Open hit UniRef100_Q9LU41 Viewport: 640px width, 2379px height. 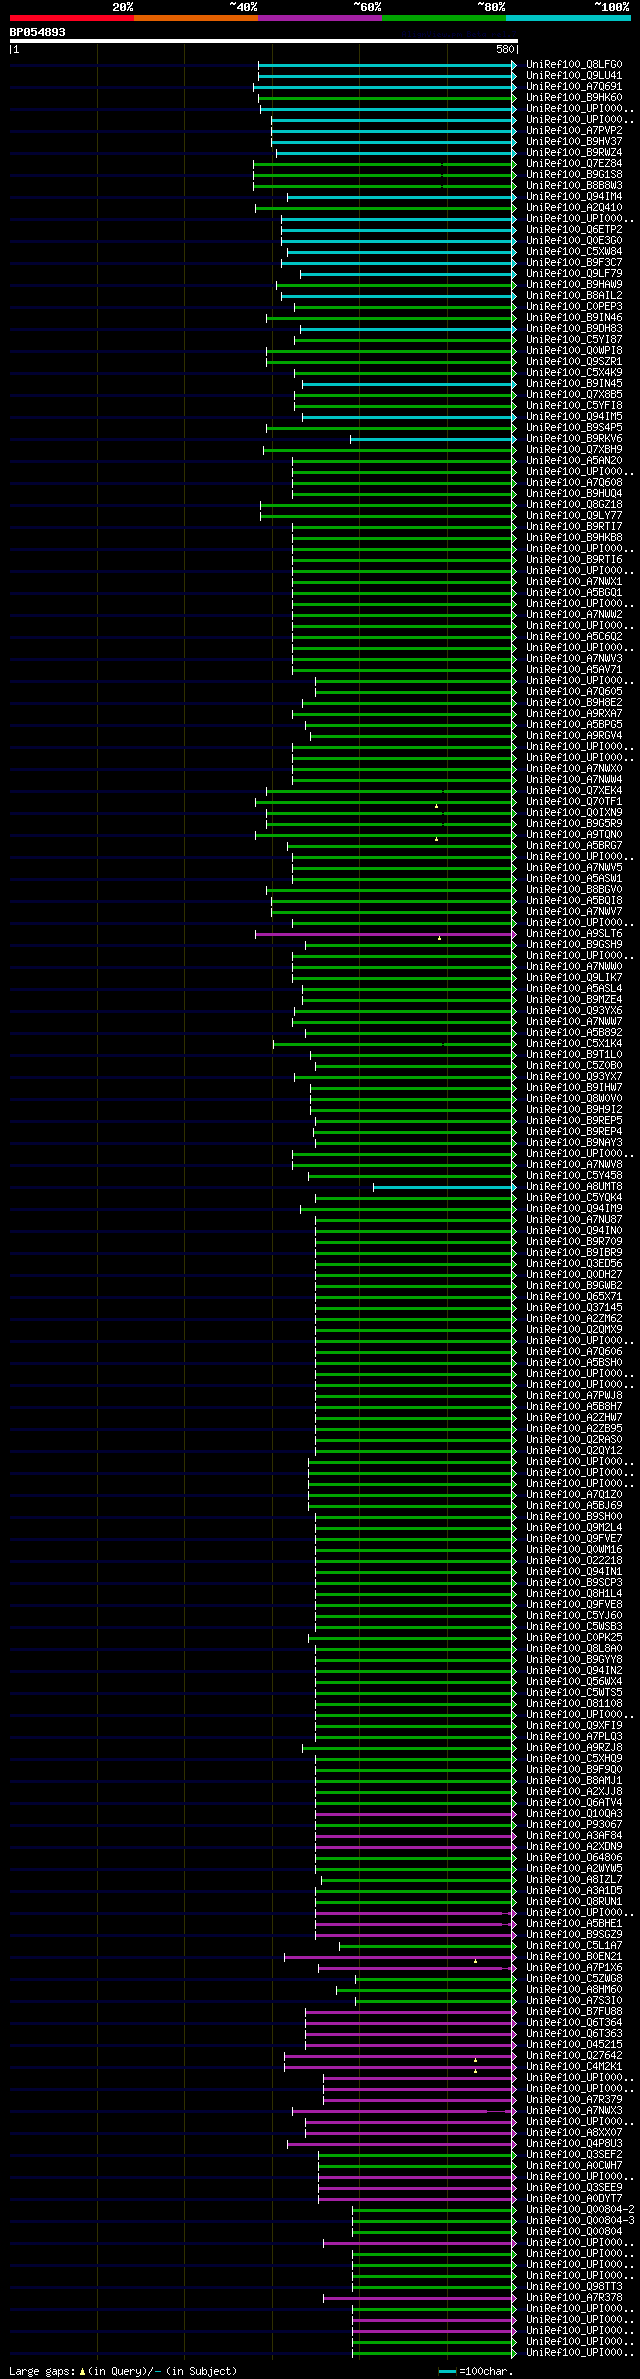pos(574,75)
